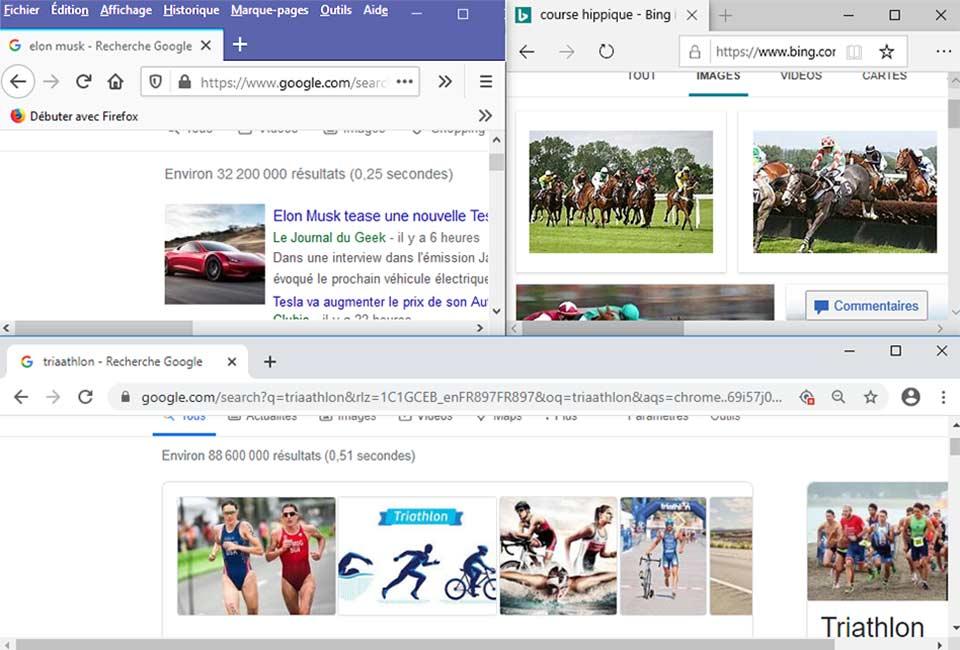
Task: Switch to Bing CARTES tab
Action: (884, 76)
